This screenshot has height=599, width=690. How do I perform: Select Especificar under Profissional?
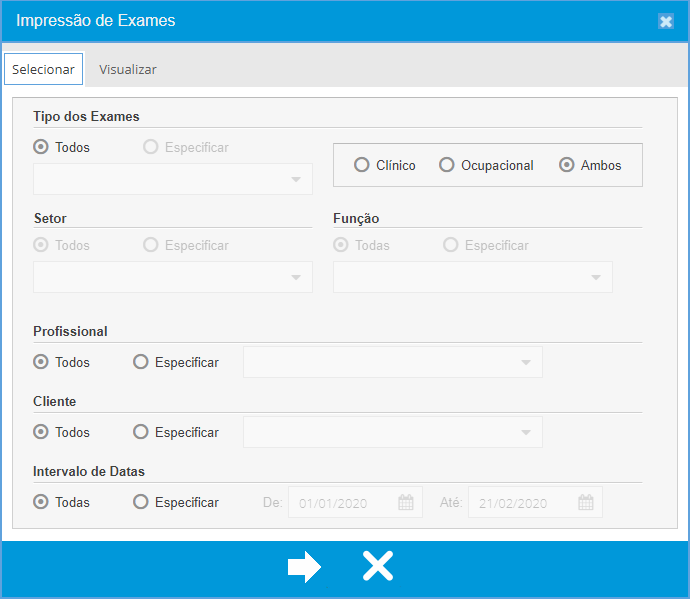click(x=141, y=362)
